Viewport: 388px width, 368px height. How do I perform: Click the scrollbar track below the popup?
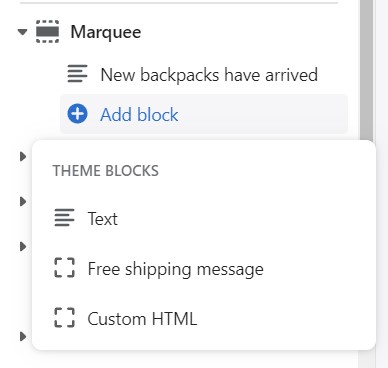(x=366, y=359)
